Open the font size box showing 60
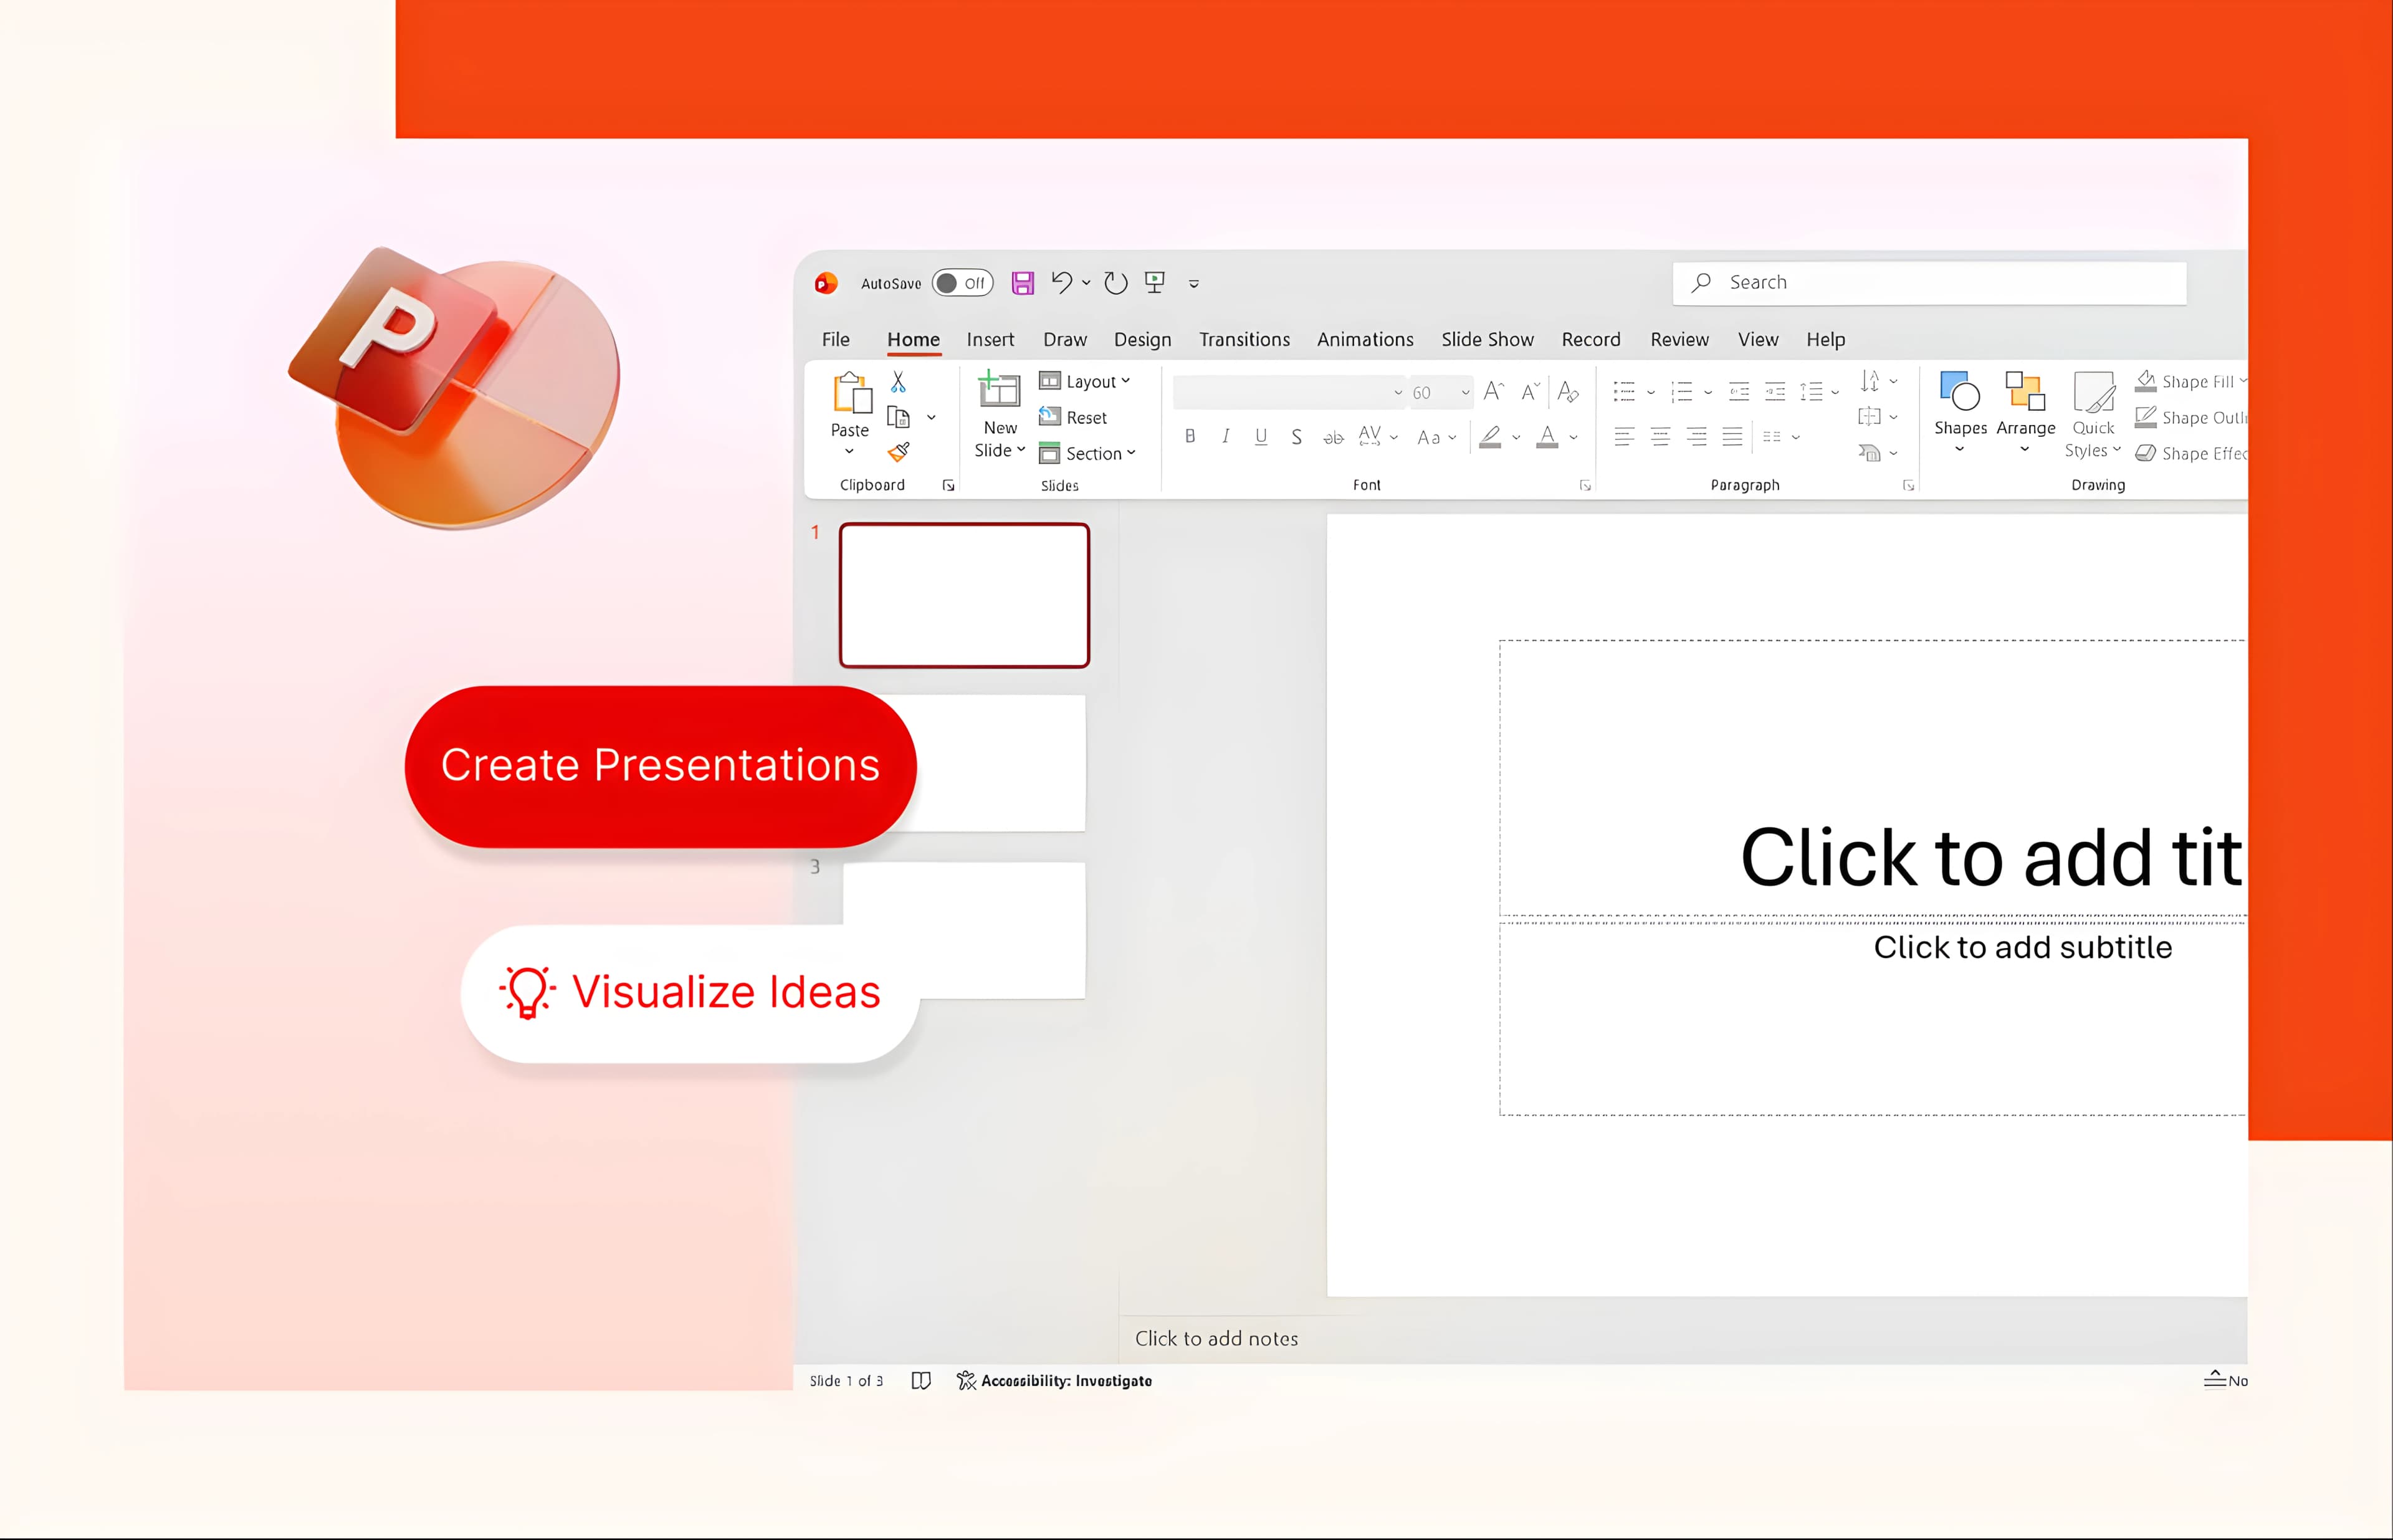The image size is (2393, 1540). (1440, 392)
